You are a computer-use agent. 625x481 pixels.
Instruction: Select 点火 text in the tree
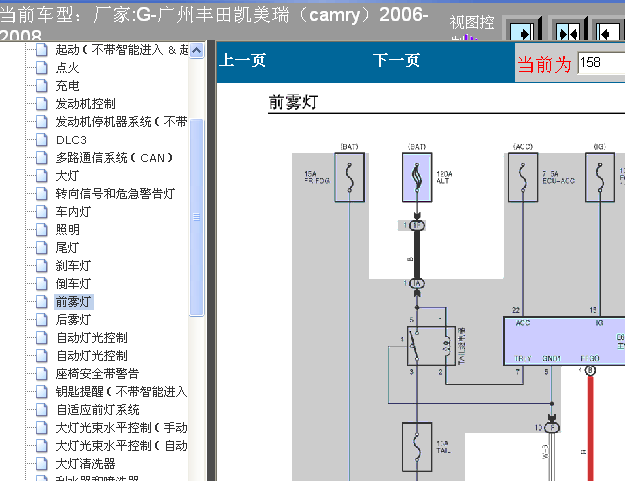[x=67, y=68]
